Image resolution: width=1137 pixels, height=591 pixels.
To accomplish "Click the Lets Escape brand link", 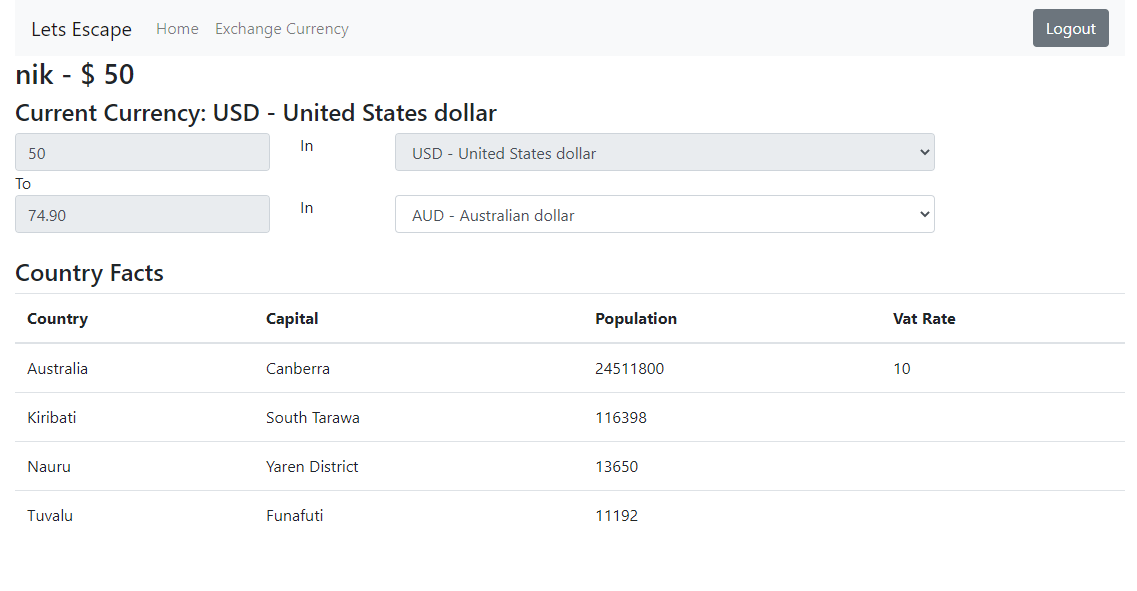I will click(81, 29).
